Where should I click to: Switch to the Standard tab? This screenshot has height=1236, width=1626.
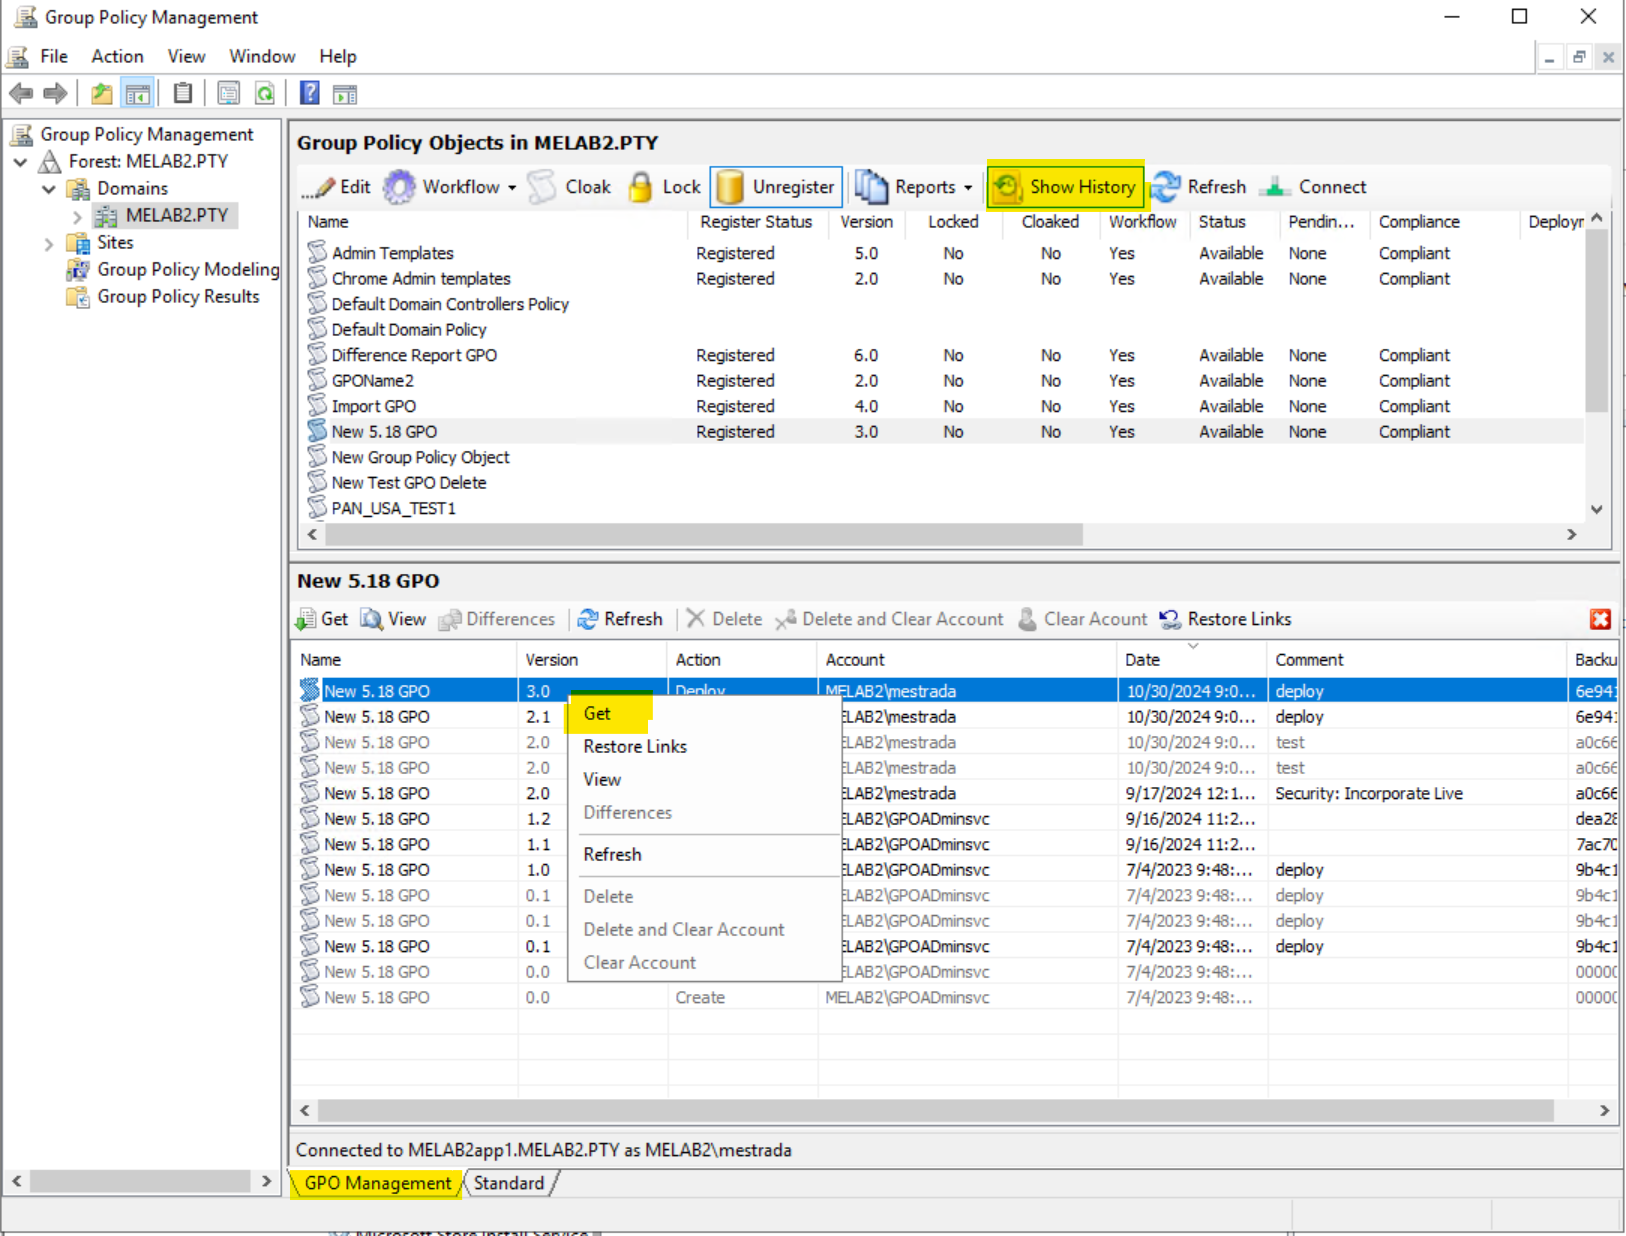coord(509,1183)
